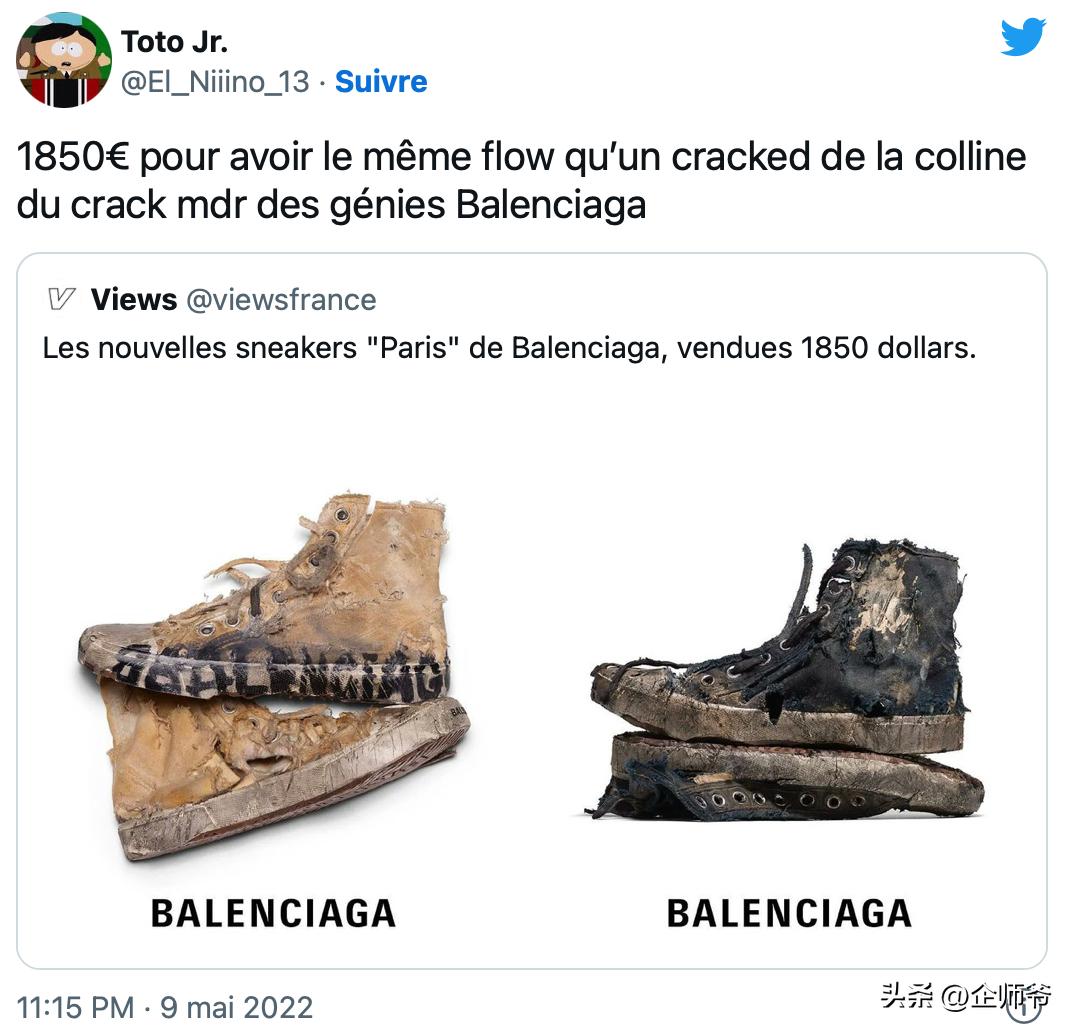
Task: Follow the account via Suivre
Action: point(381,82)
